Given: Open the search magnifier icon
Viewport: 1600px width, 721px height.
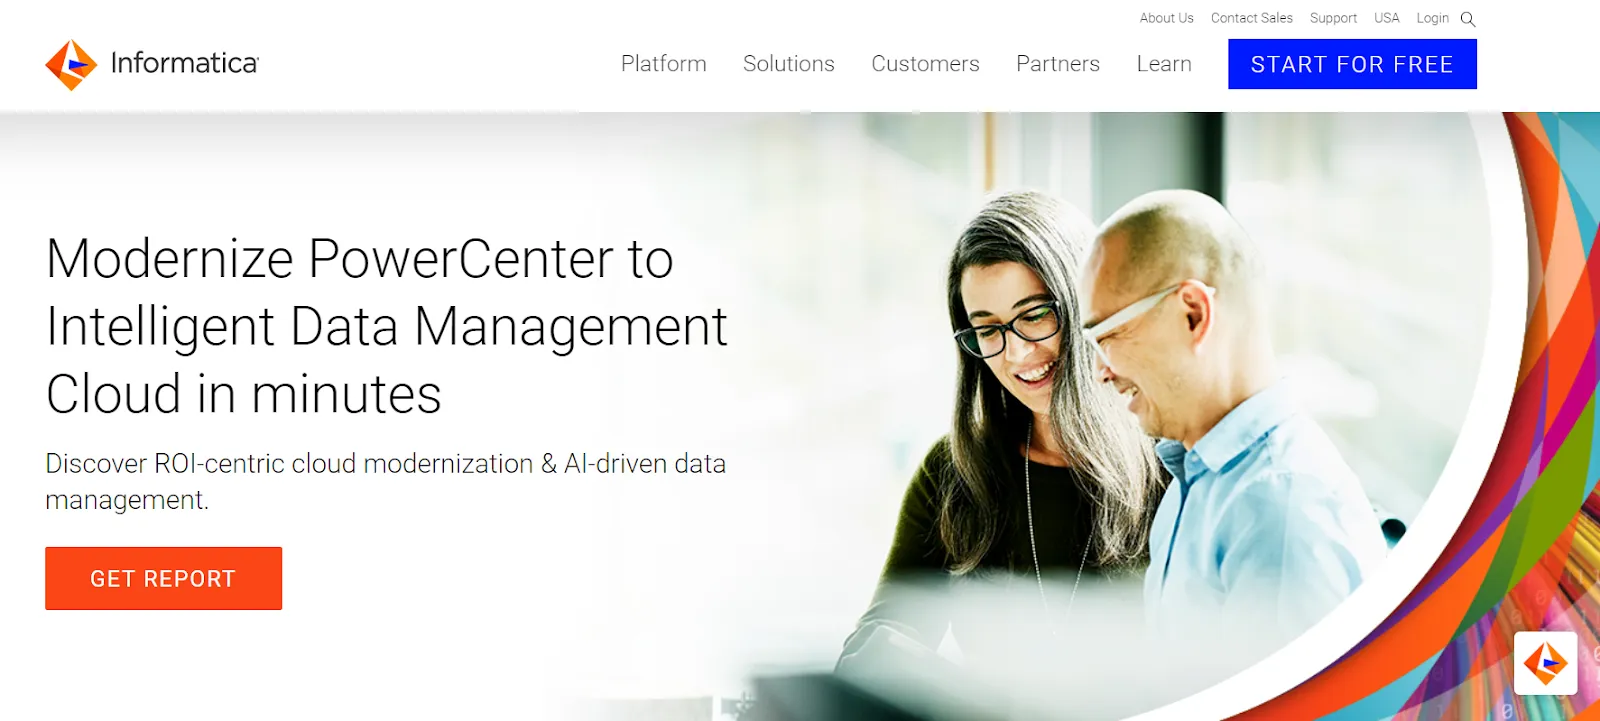Looking at the screenshot, I should [1468, 19].
